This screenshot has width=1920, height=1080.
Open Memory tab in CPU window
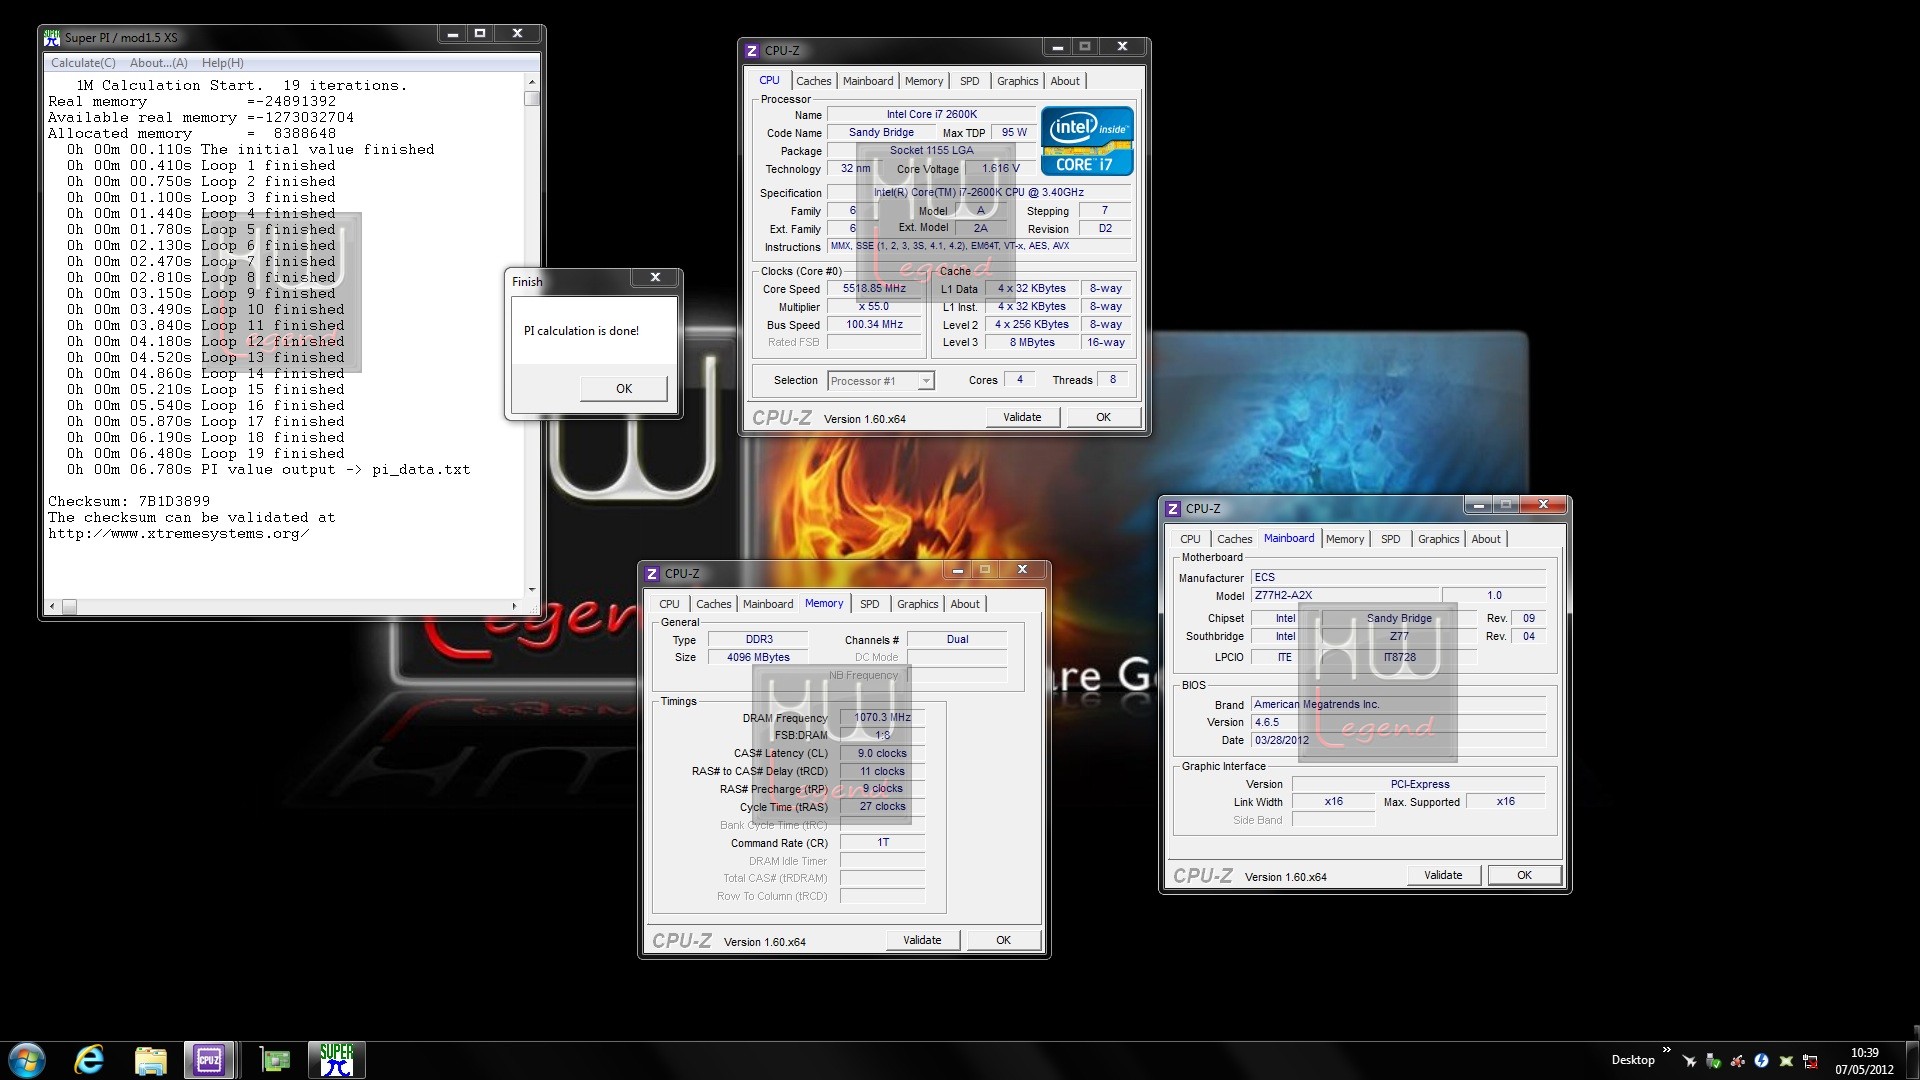pos(924,81)
